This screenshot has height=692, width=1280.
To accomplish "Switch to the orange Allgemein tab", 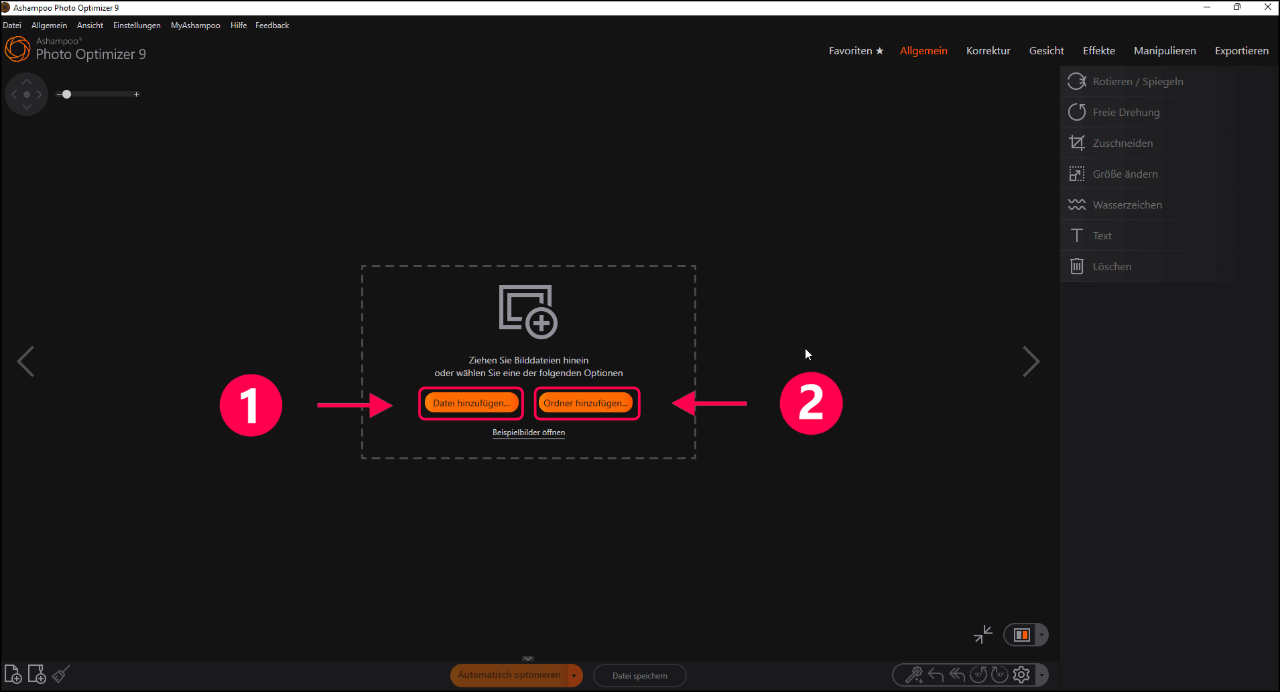I will (x=924, y=51).
